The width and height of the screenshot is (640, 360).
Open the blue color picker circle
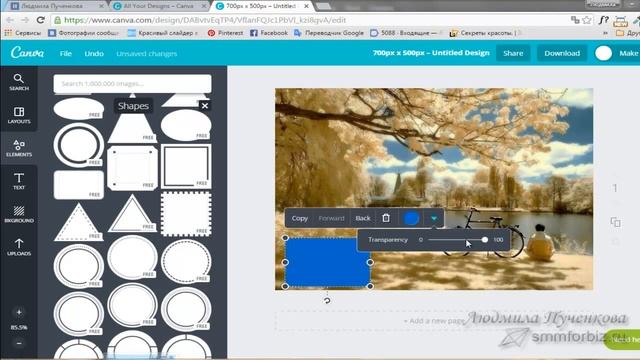click(411, 218)
